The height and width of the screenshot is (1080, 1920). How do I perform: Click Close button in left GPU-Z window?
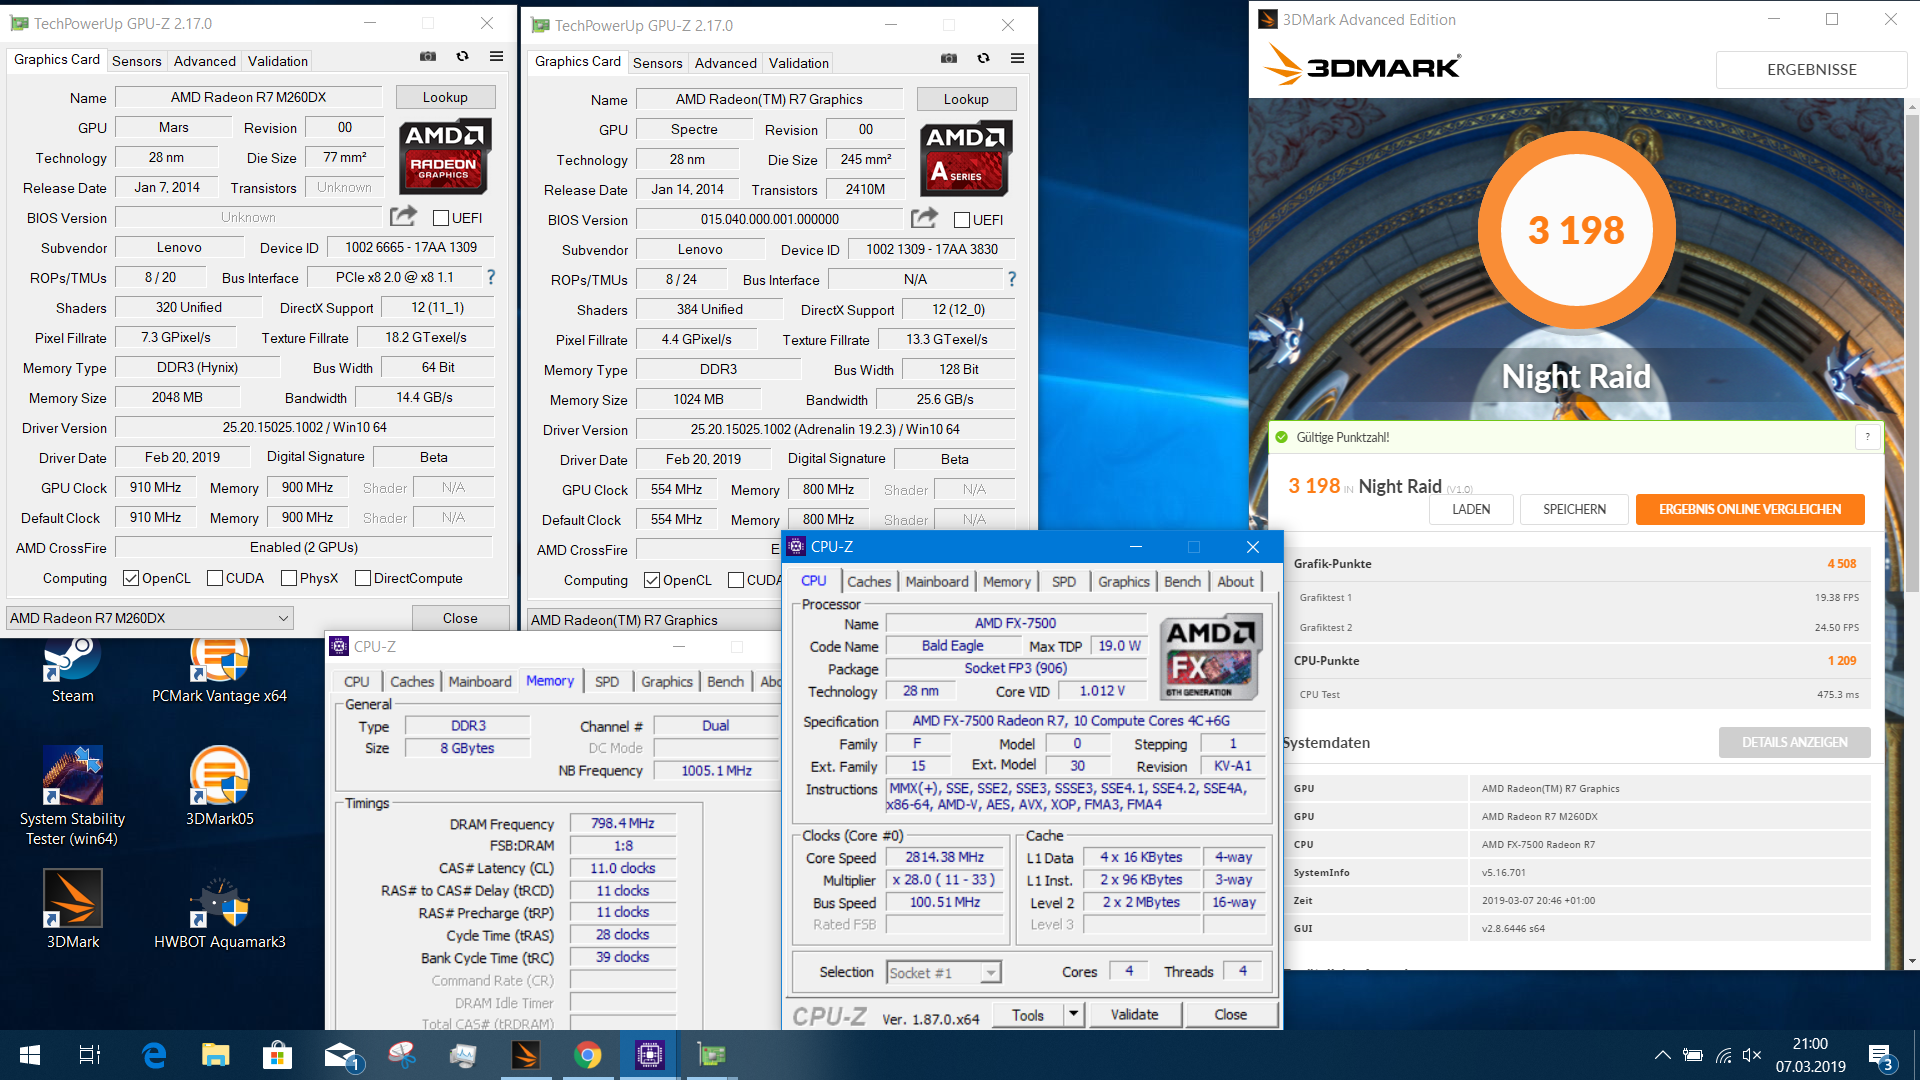coord(460,618)
